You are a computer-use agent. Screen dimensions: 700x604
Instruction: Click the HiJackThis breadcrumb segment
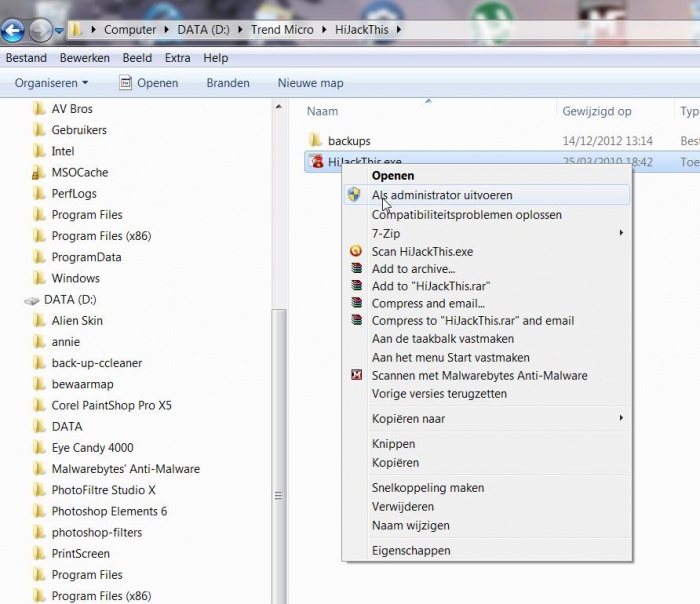[x=362, y=29]
